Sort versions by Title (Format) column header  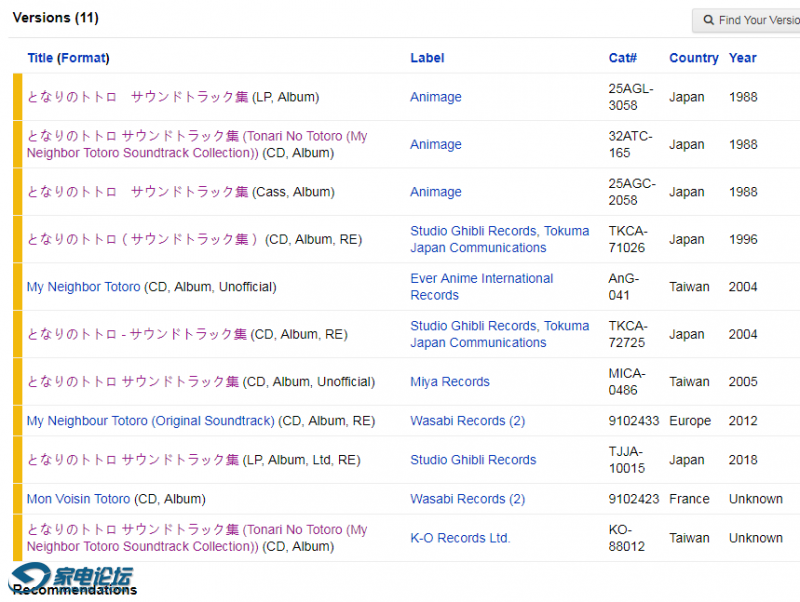(68, 58)
